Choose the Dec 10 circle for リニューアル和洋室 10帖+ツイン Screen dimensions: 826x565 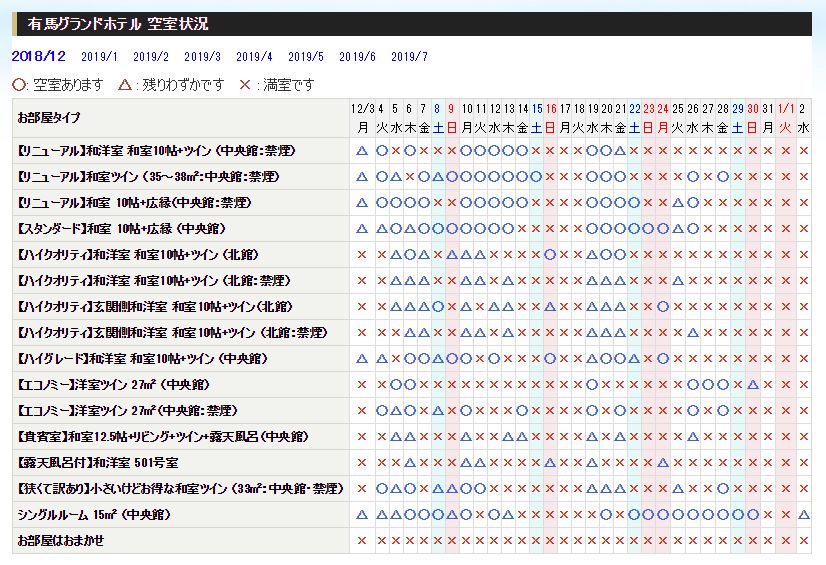click(x=466, y=151)
